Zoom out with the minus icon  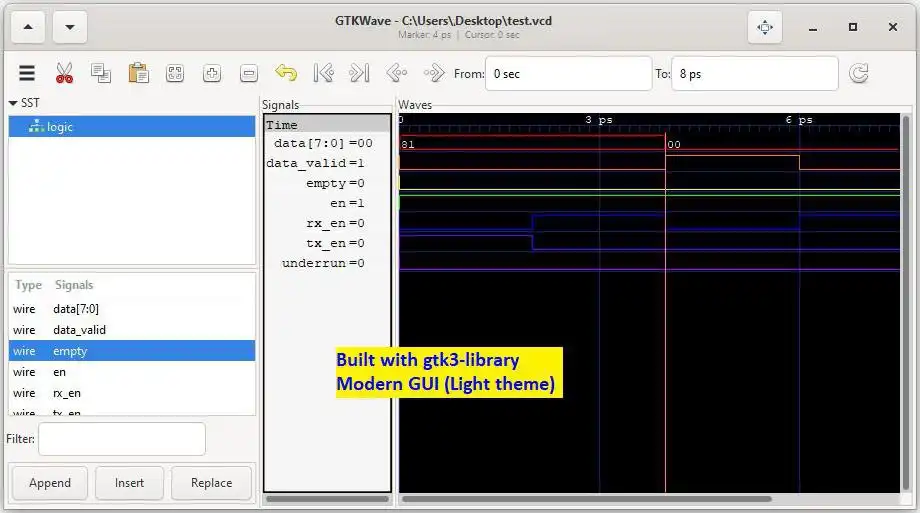249,73
